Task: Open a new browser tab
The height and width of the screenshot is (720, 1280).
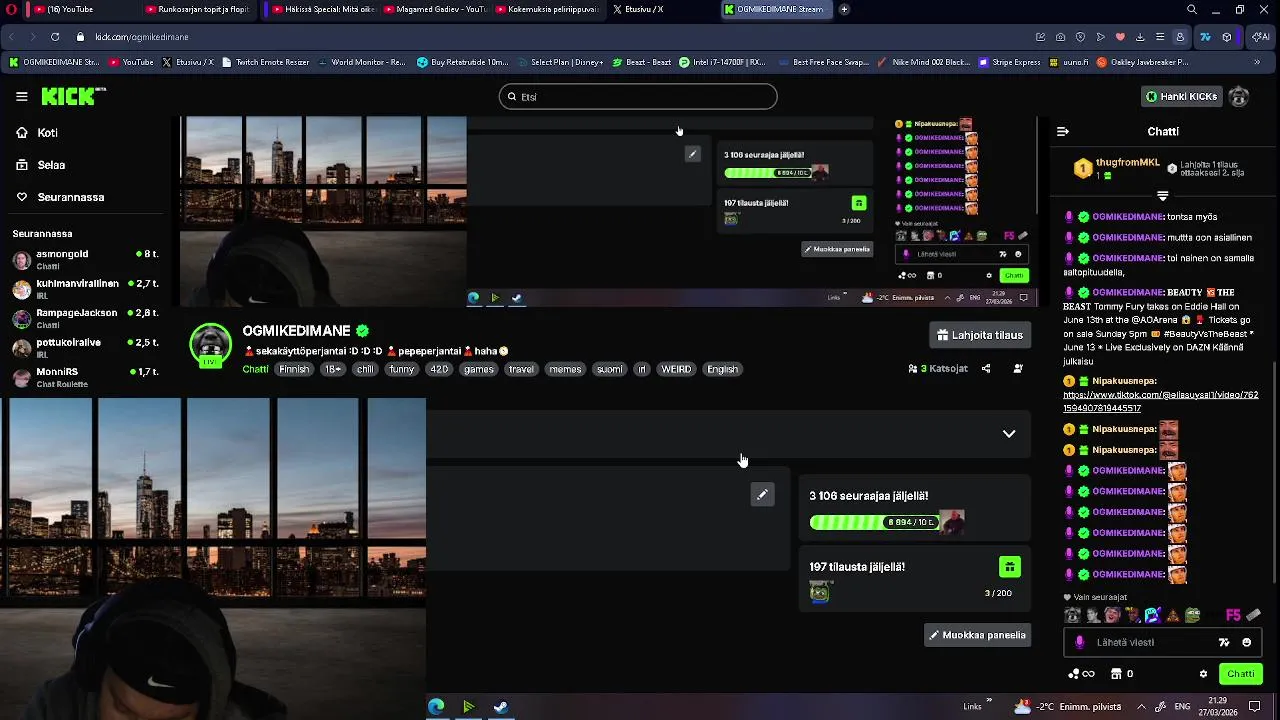Action: point(844,9)
